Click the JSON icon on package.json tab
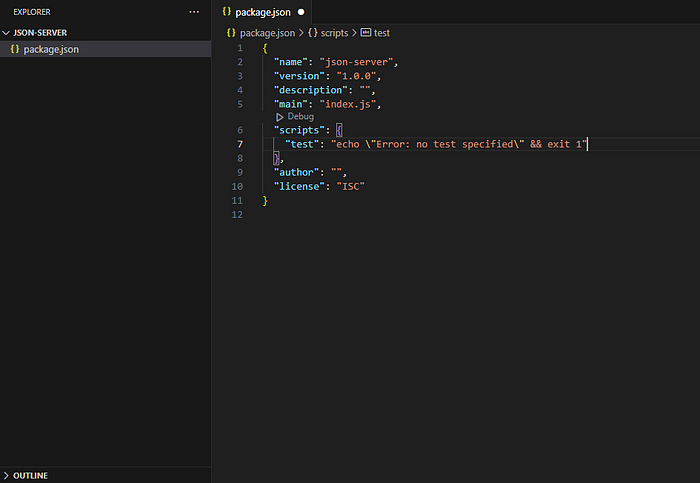This screenshot has width=700, height=483. (227, 12)
